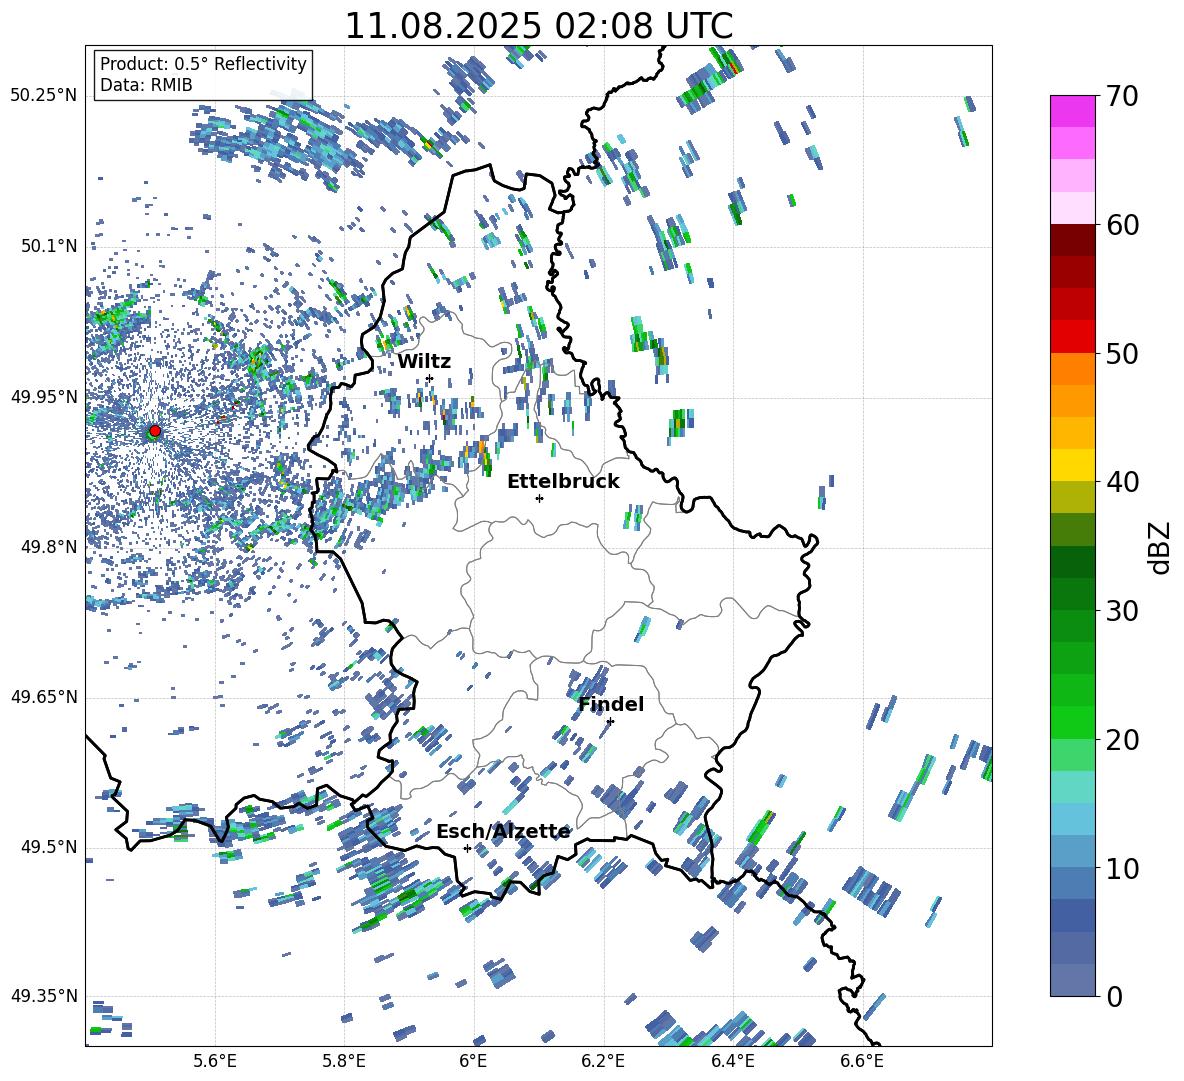This screenshot has height=1081, width=1184.
Task: Click the Ettelbruck city label
Action: click(563, 482)
